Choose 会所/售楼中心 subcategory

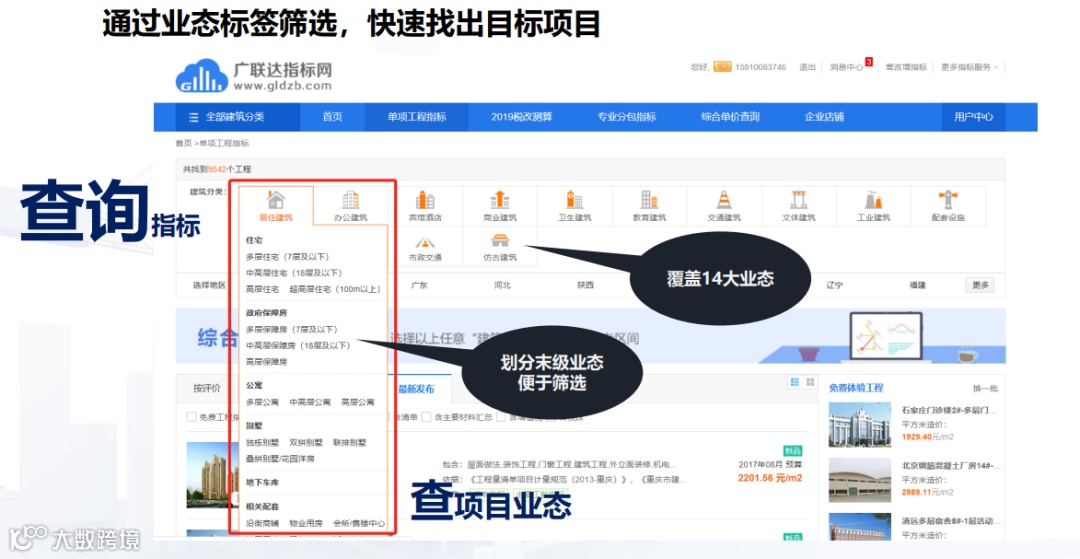359,523
